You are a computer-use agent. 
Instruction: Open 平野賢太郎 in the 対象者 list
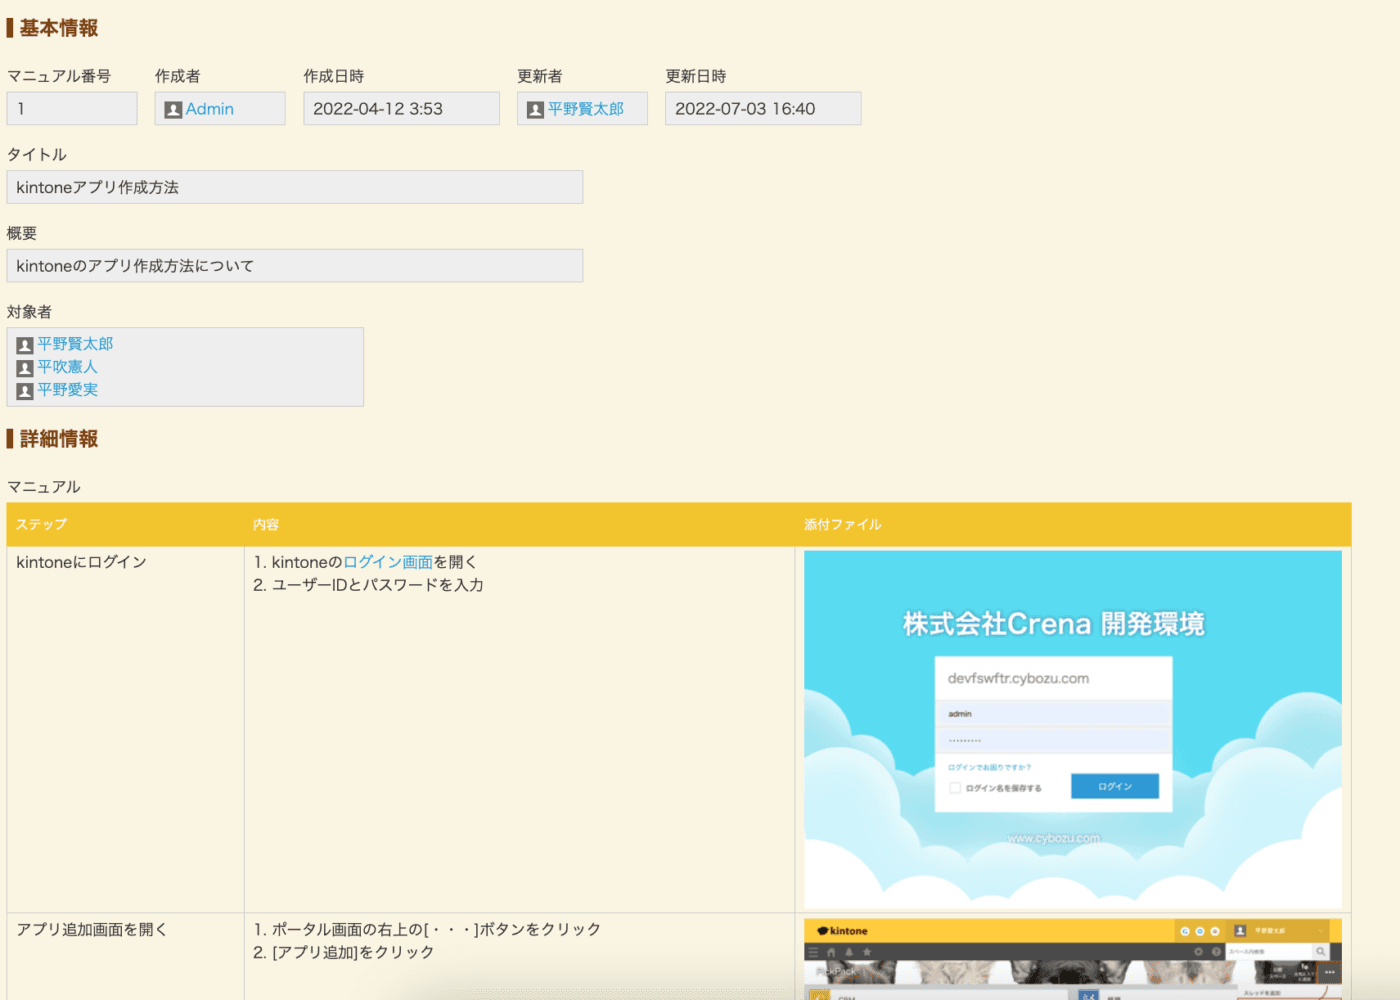75,344
